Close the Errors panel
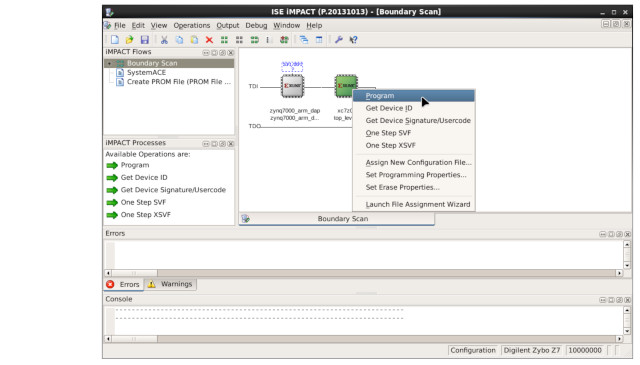640x365 pixels. tap(628, 234)
